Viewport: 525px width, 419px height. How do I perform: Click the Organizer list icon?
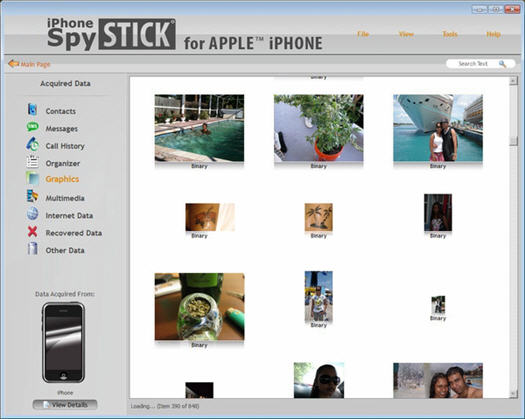[32, 161]
